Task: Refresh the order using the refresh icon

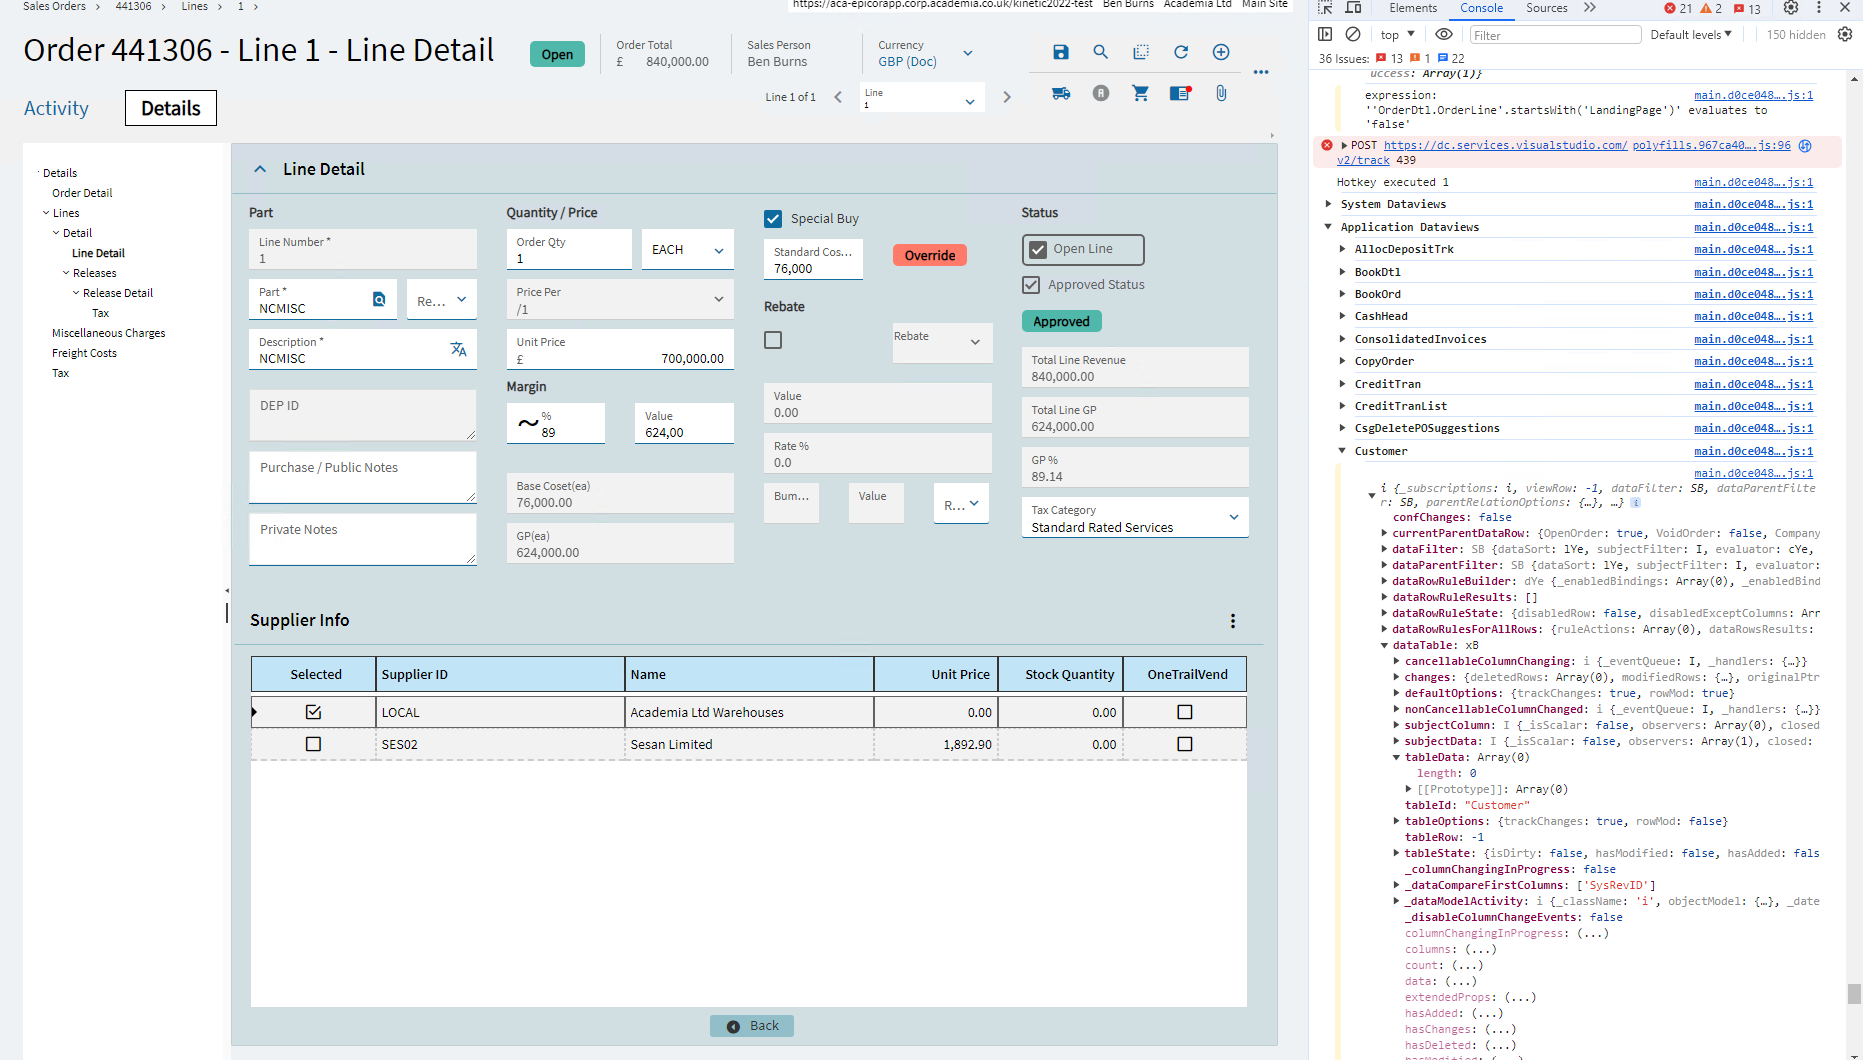Action: click(x=1181, y=52)
